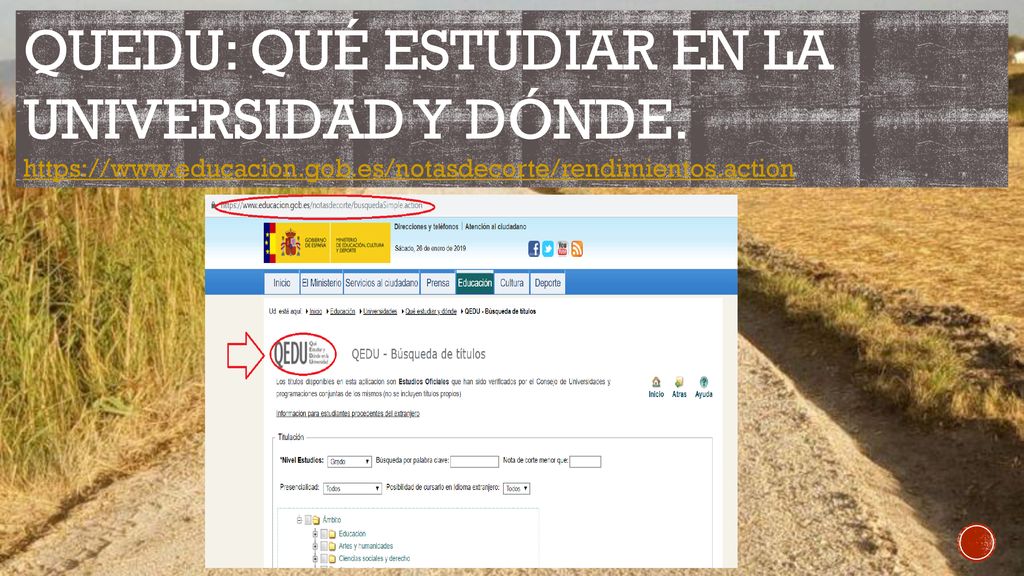1024x576 pixels.
Task: Click the Educación breadcrumb link
Action: pyautogui.click(x=342, y=312)
